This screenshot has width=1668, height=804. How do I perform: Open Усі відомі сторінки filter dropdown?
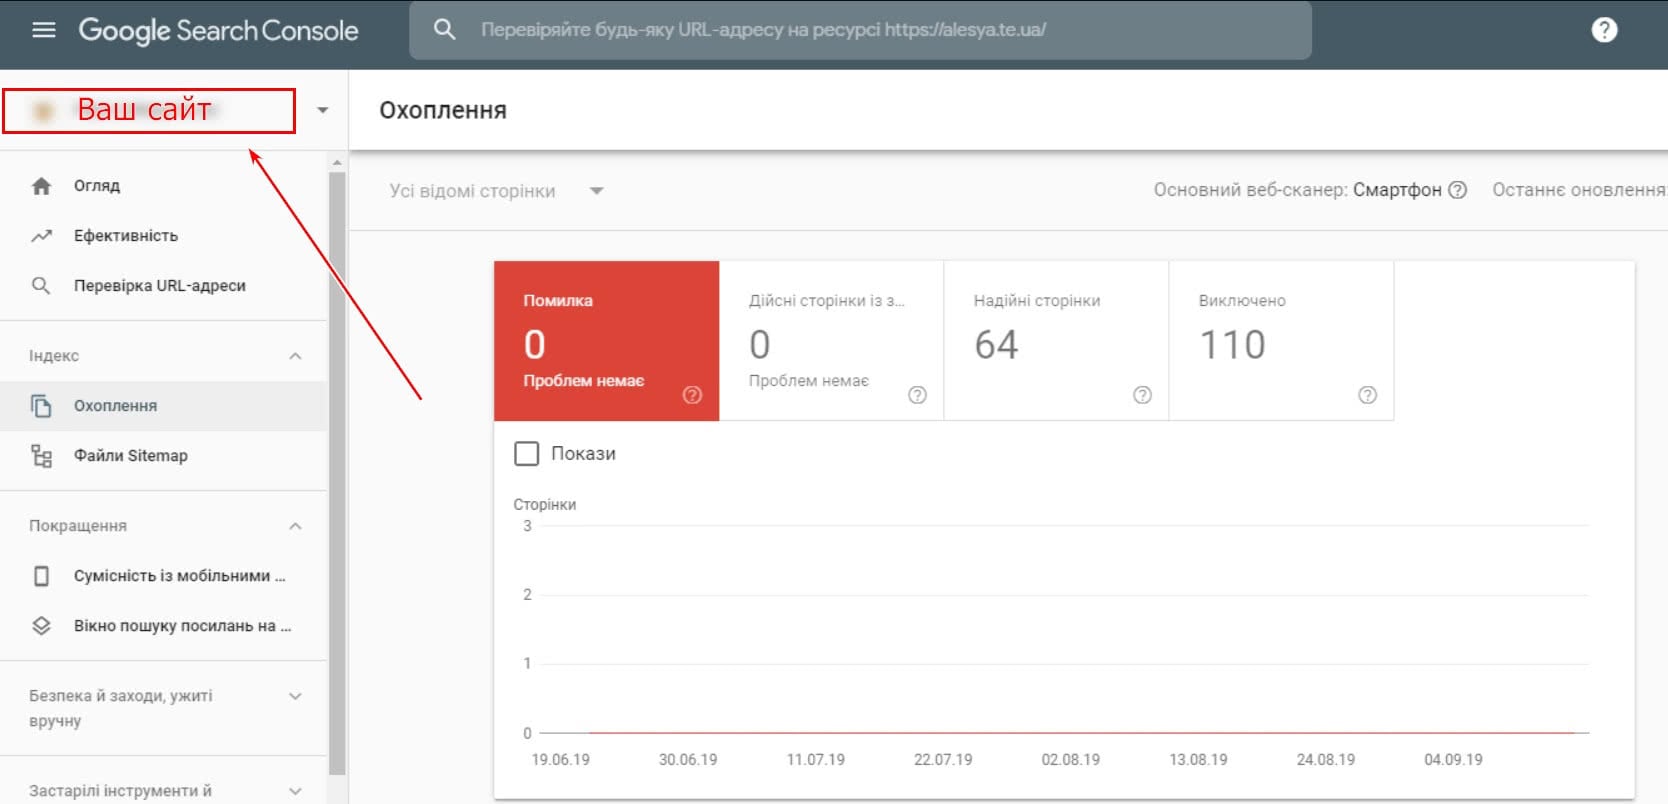497,191
